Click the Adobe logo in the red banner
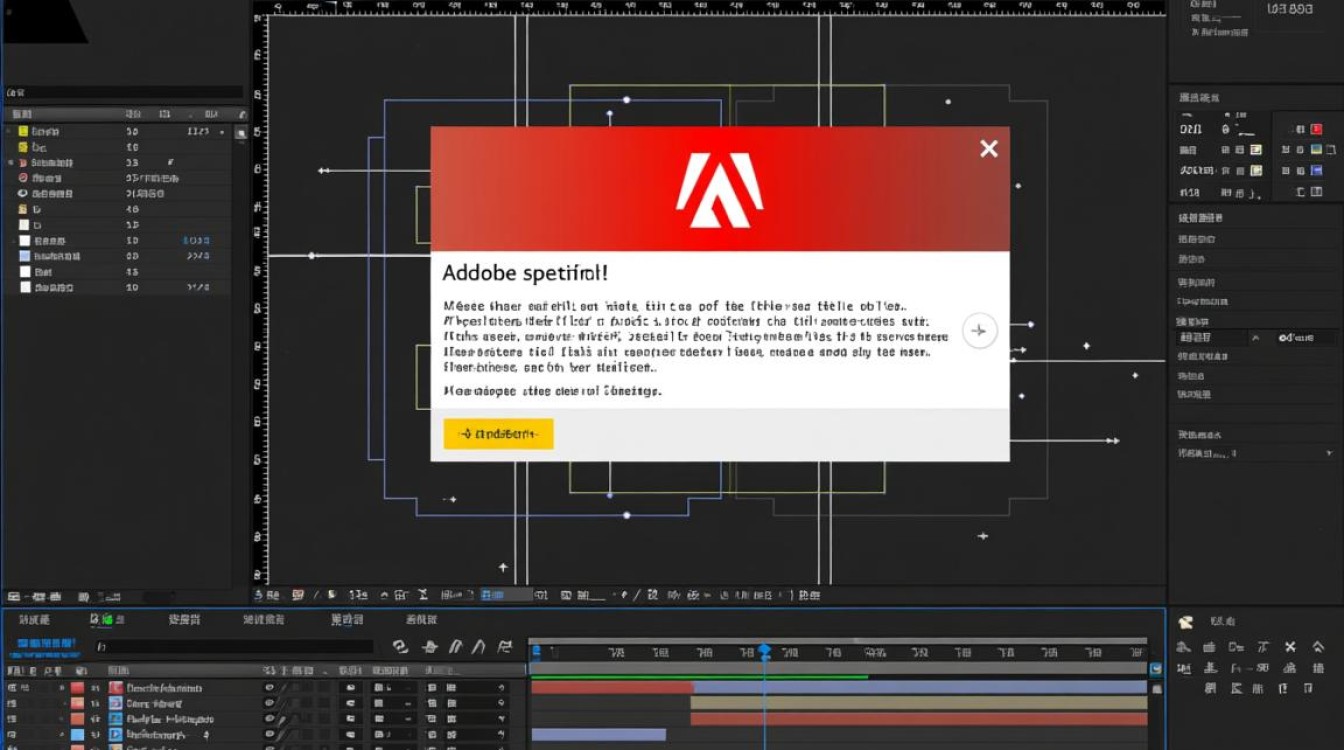The width and height of the screenshot is (1344, 750). click(719, 188)
